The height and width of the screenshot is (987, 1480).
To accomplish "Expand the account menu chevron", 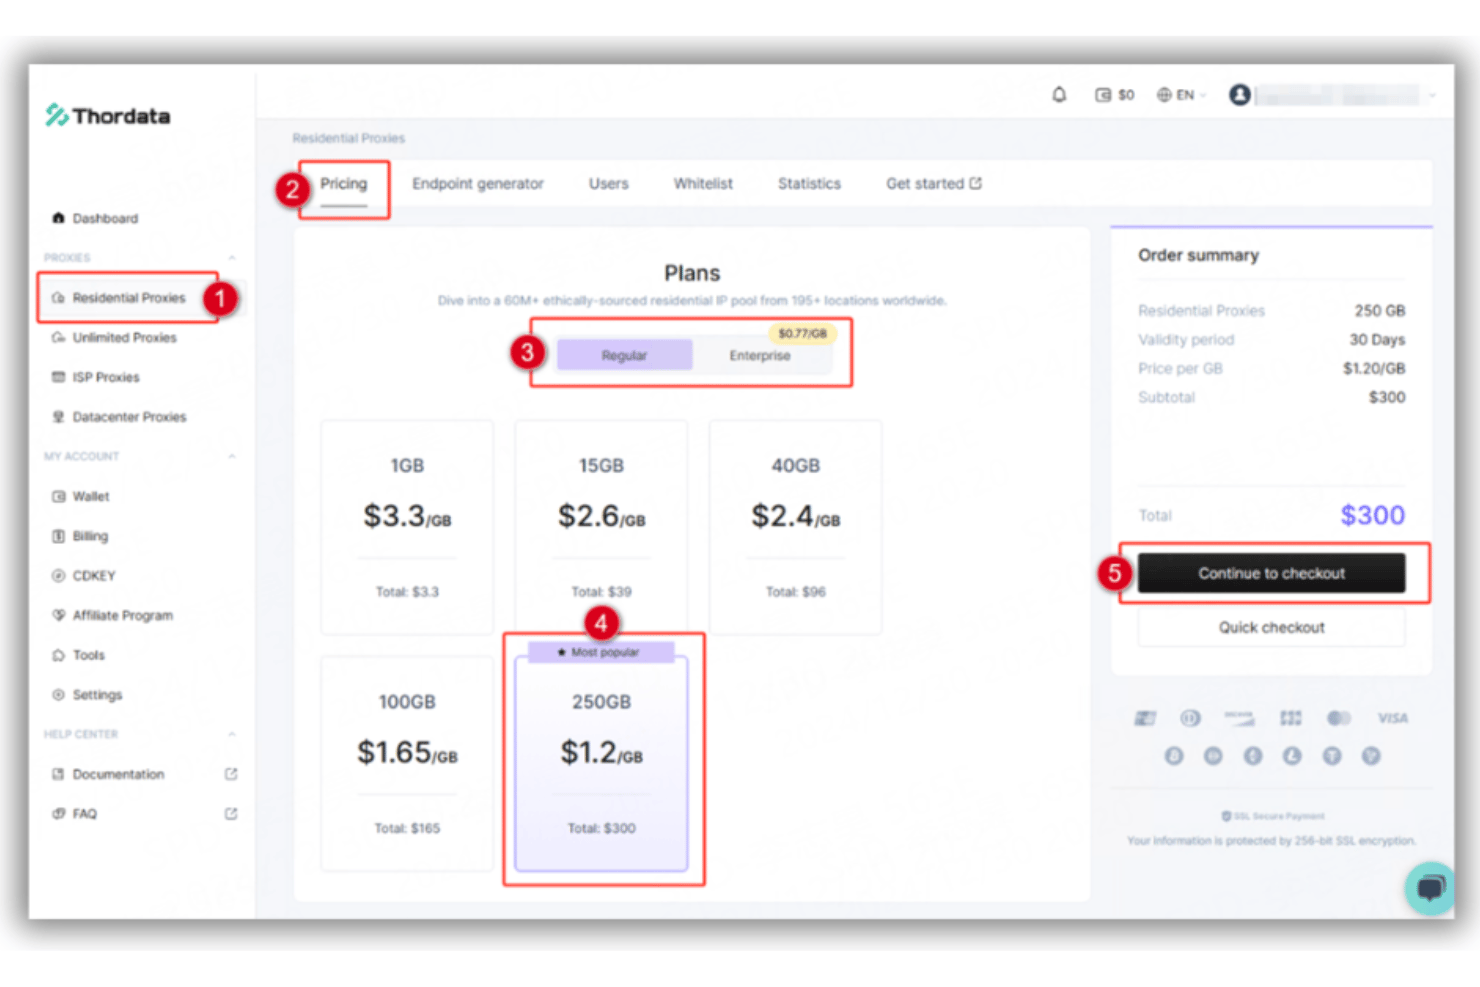I will pos(1432,96).
